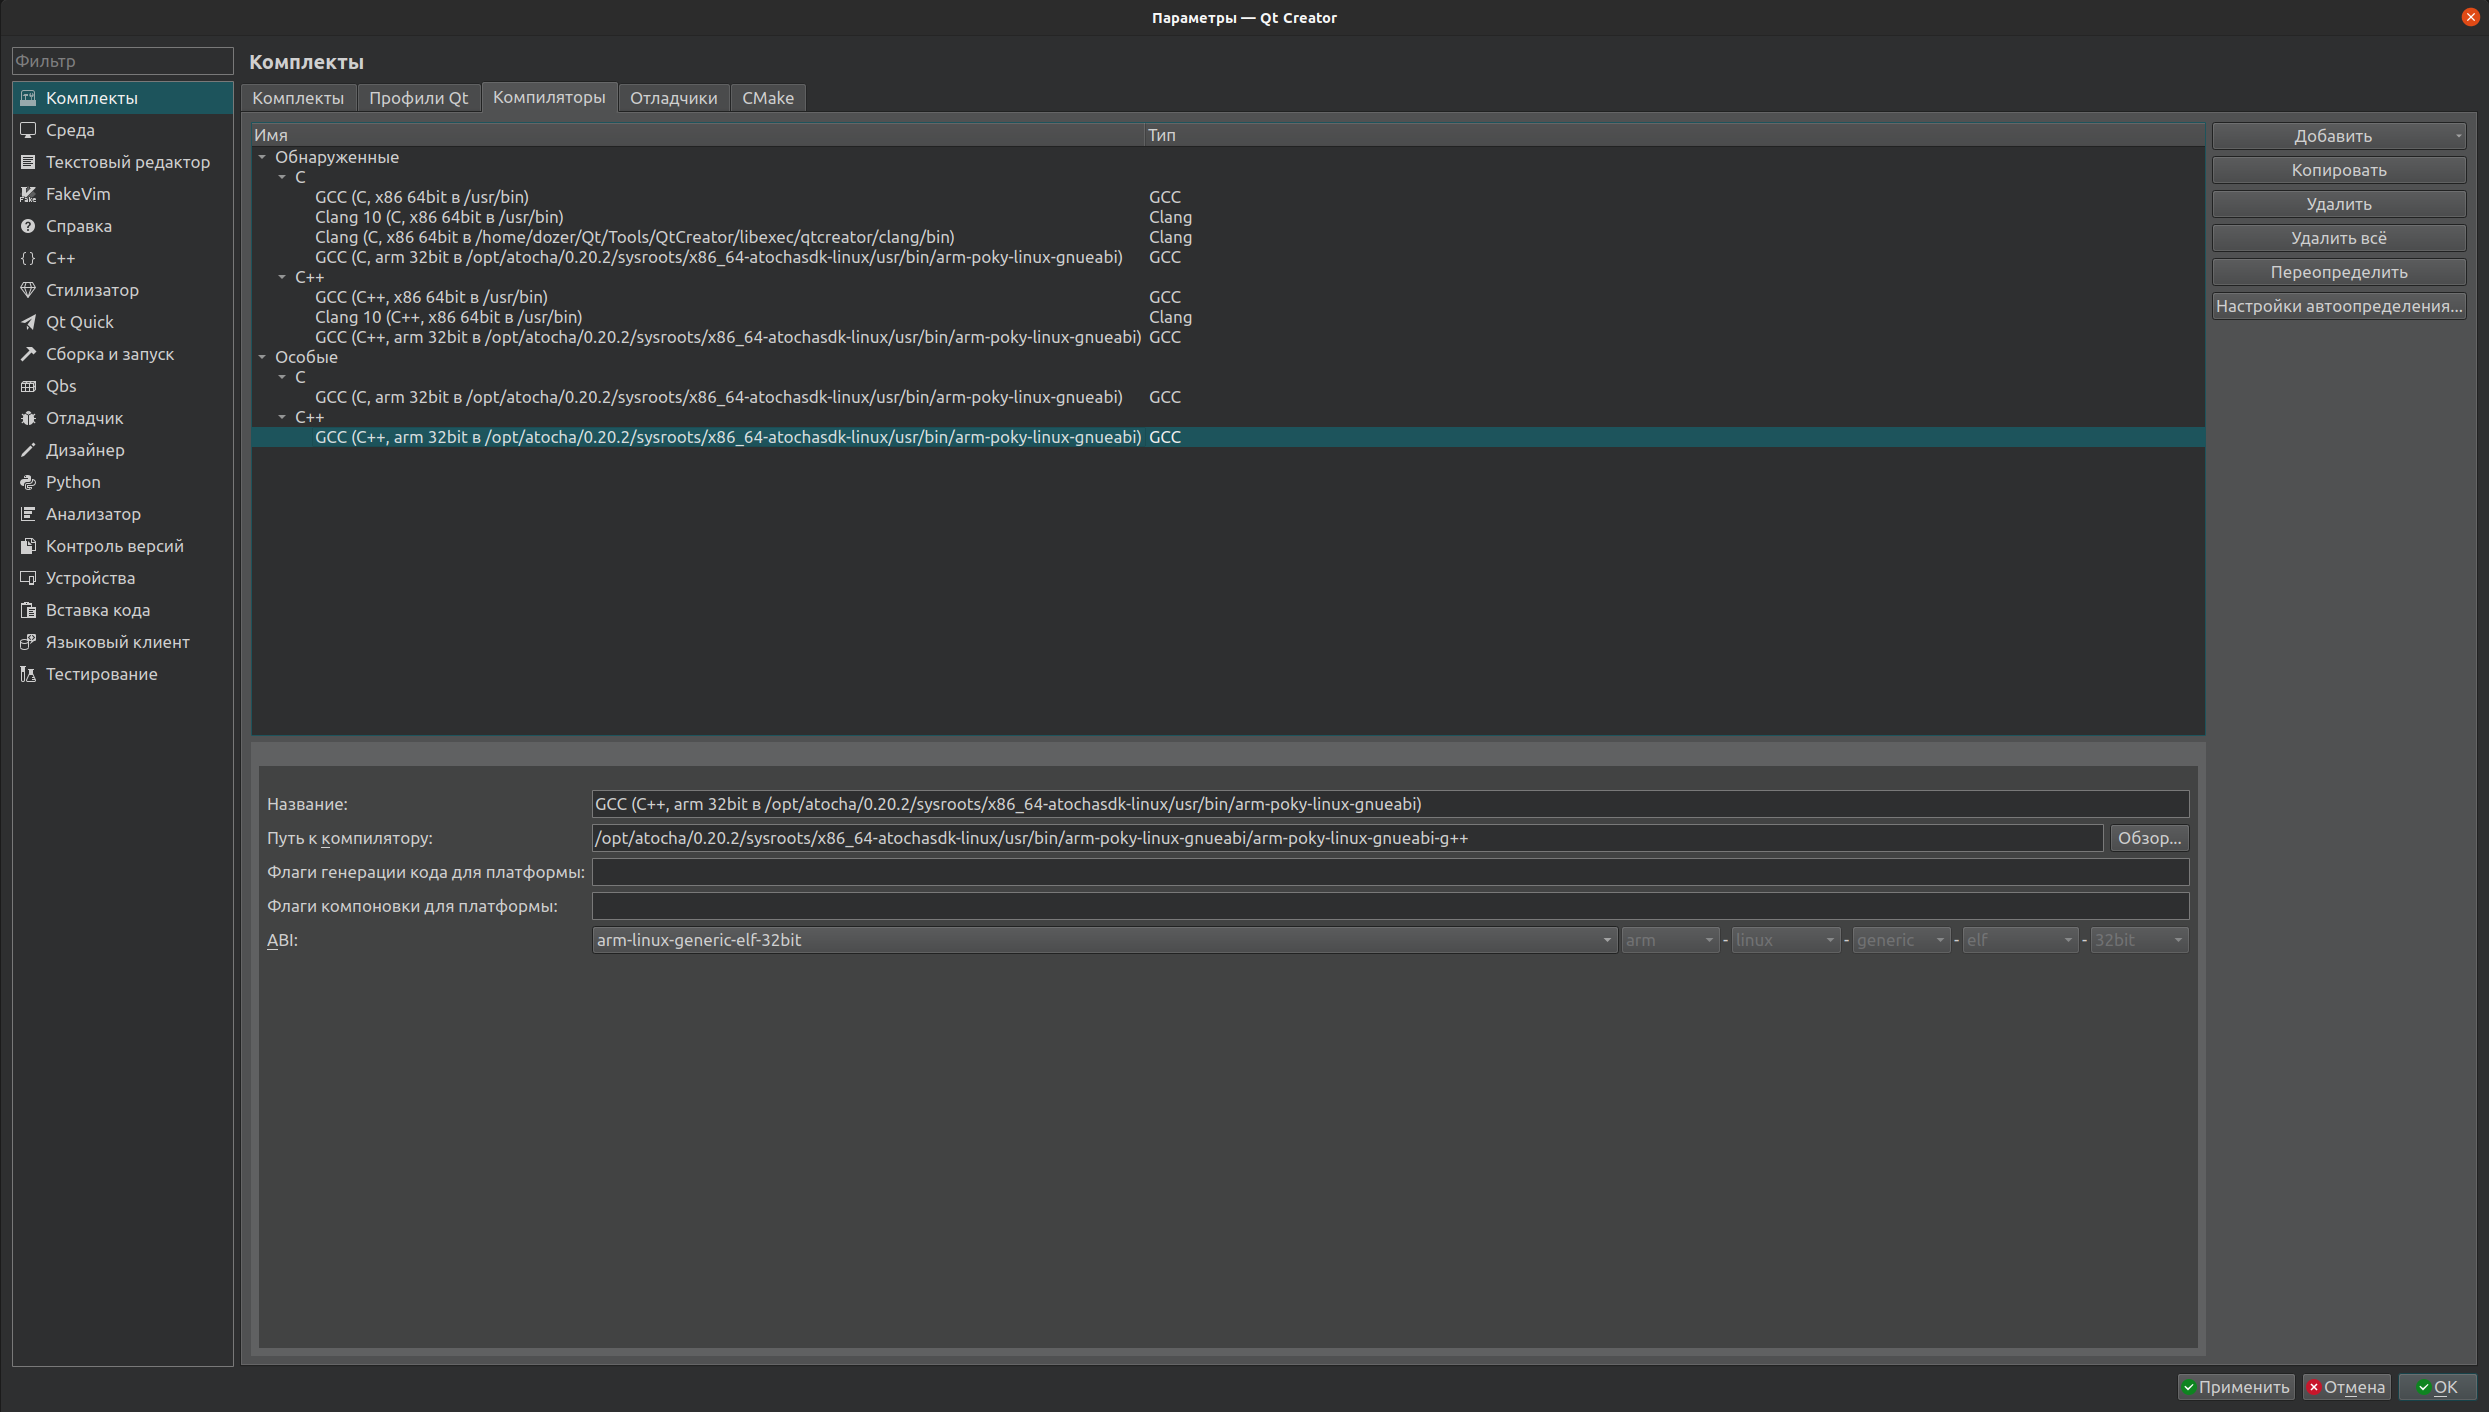Collapse the Обнаруженные tree group
This screenshot has height=1412, width=2489.
click(262, 157)
